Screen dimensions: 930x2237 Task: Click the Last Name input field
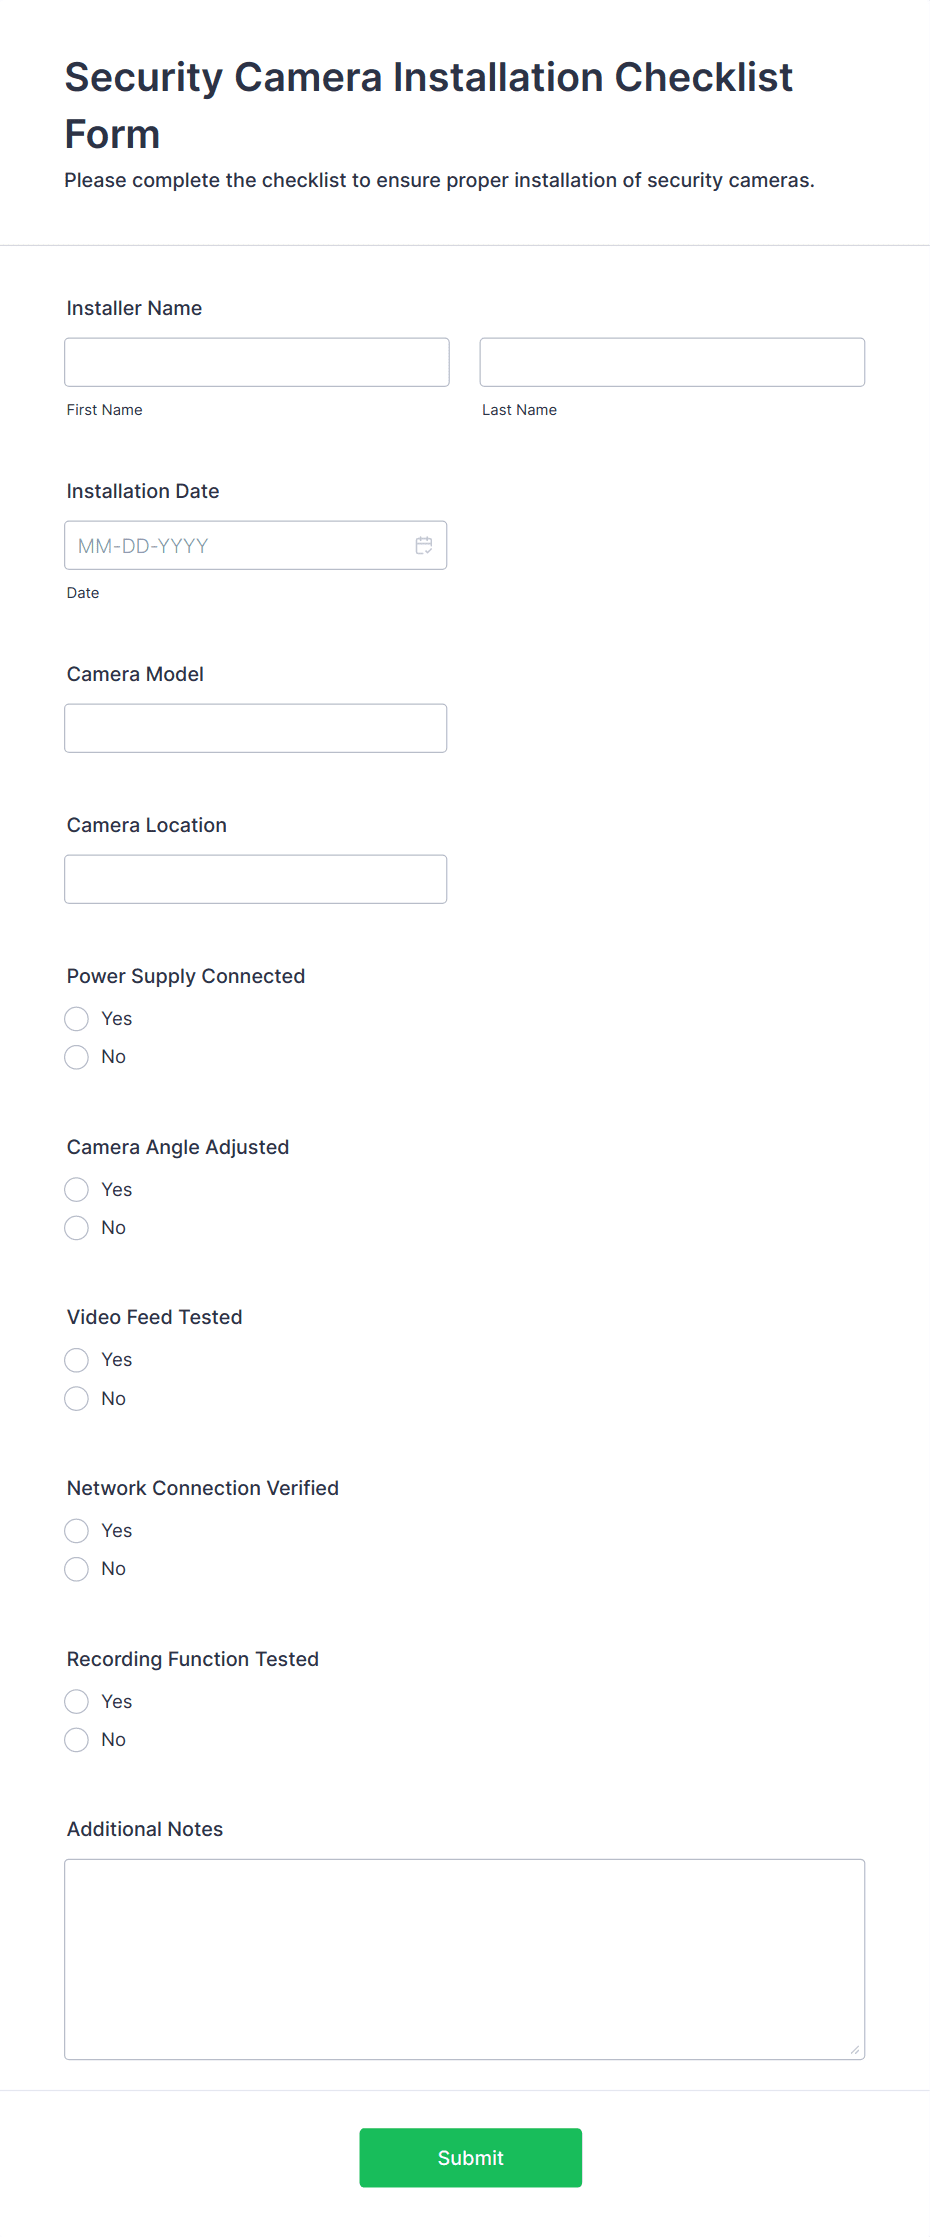672,362
